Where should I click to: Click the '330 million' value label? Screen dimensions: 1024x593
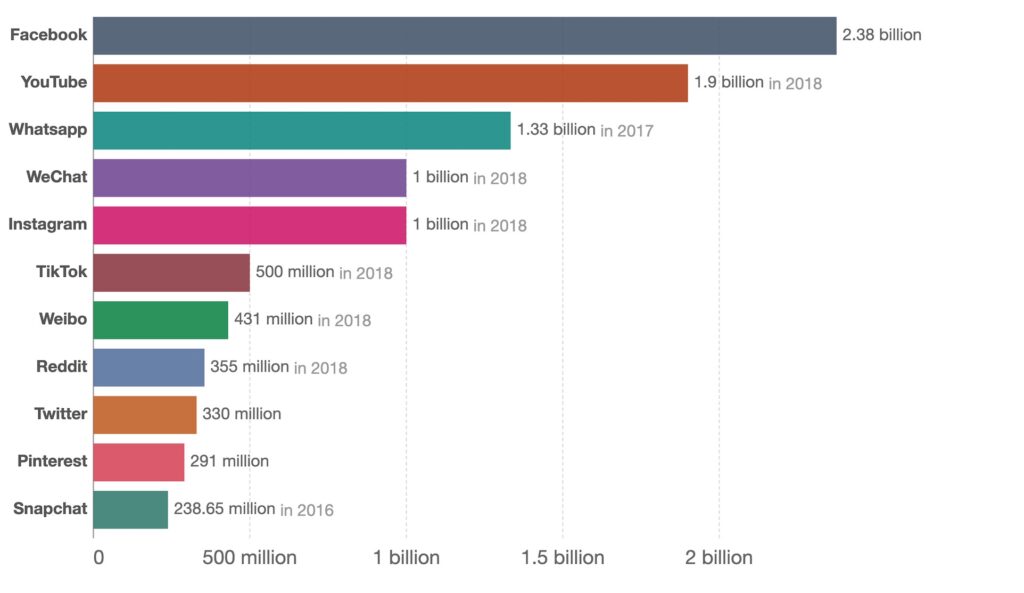tap(242, 413)
